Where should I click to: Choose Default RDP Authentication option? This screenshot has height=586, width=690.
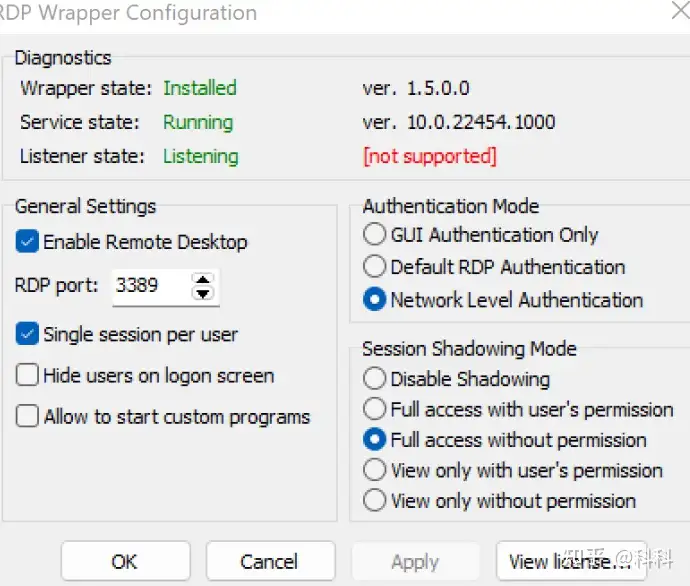click(x=374, y=266)
